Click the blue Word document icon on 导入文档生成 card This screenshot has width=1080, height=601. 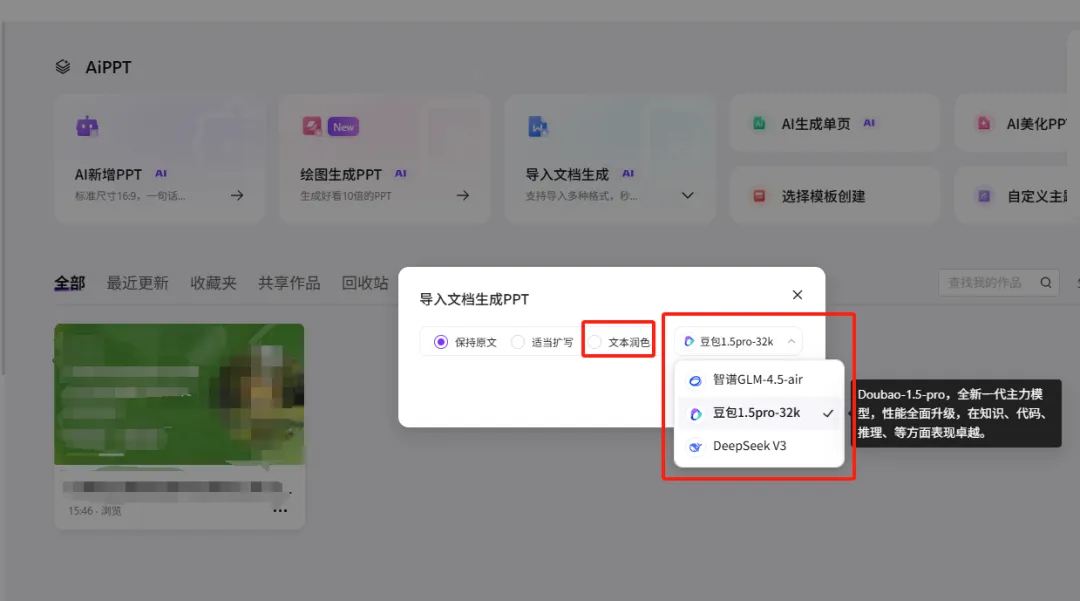pos(538,127)
